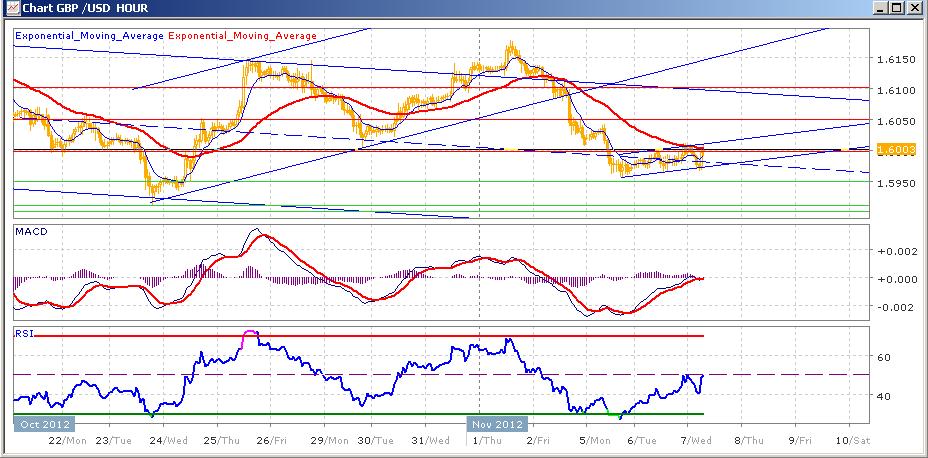The image size is (928, 458).
Task: Click the RSI 40 level label
Action: click(x=884, y=395)
